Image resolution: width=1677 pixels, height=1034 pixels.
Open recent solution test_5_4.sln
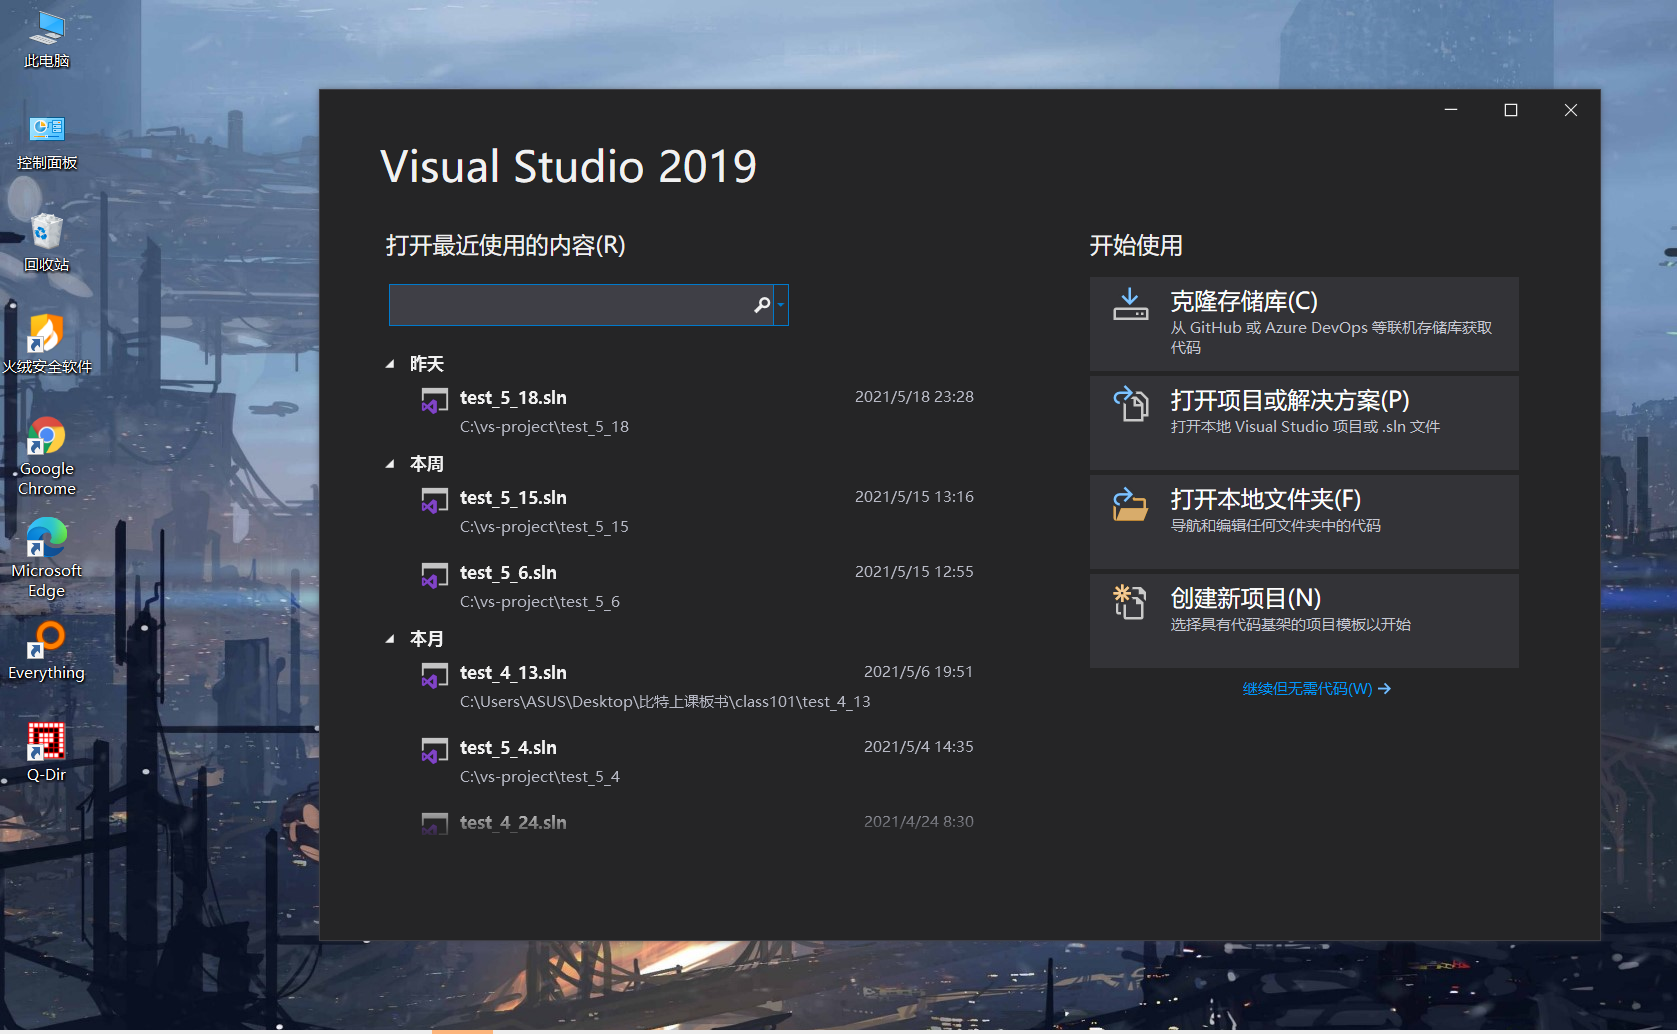click(508, 748)
